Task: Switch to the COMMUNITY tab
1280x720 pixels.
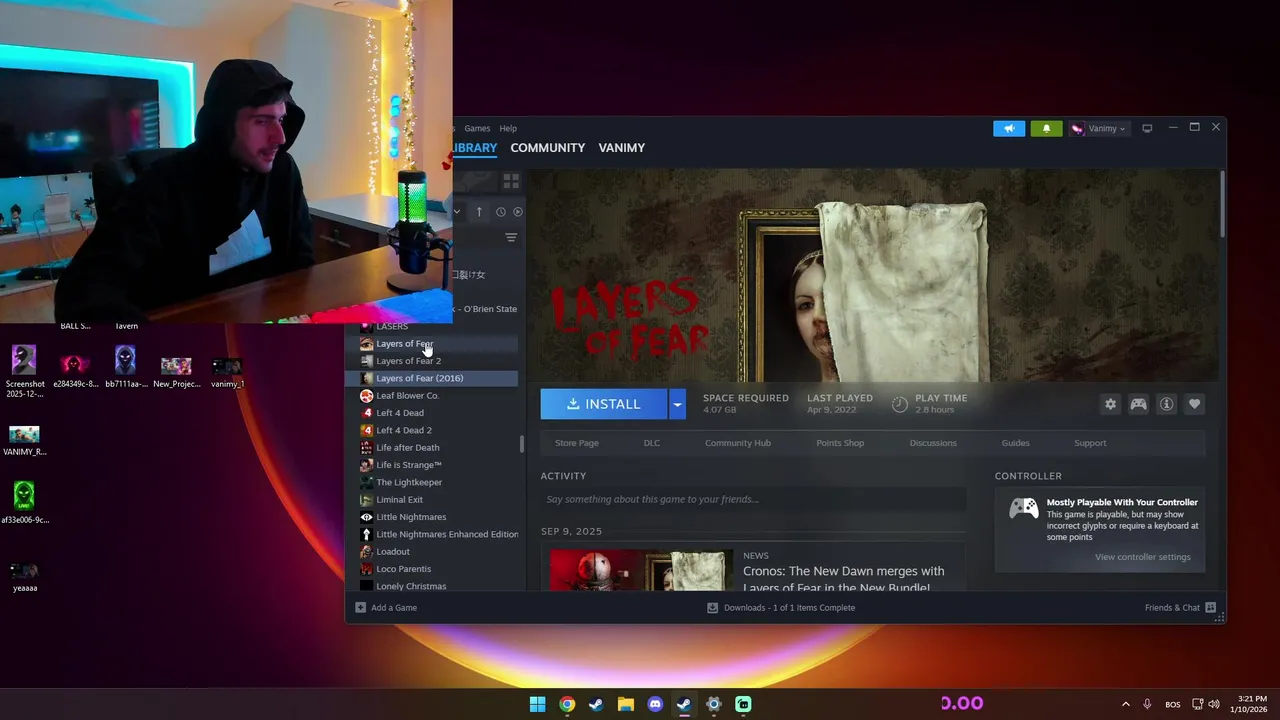Action: coord(547,147)
